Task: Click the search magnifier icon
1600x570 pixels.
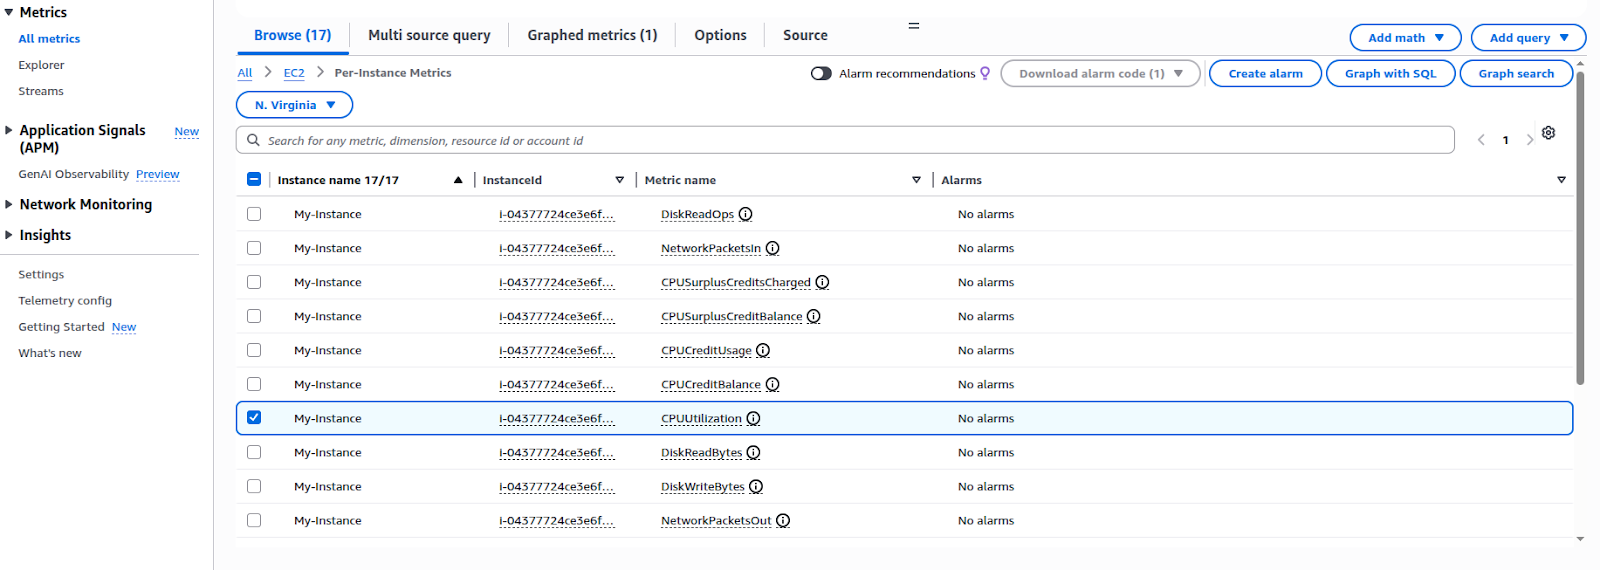Action: pyautogui.click(x=253, y=140)
